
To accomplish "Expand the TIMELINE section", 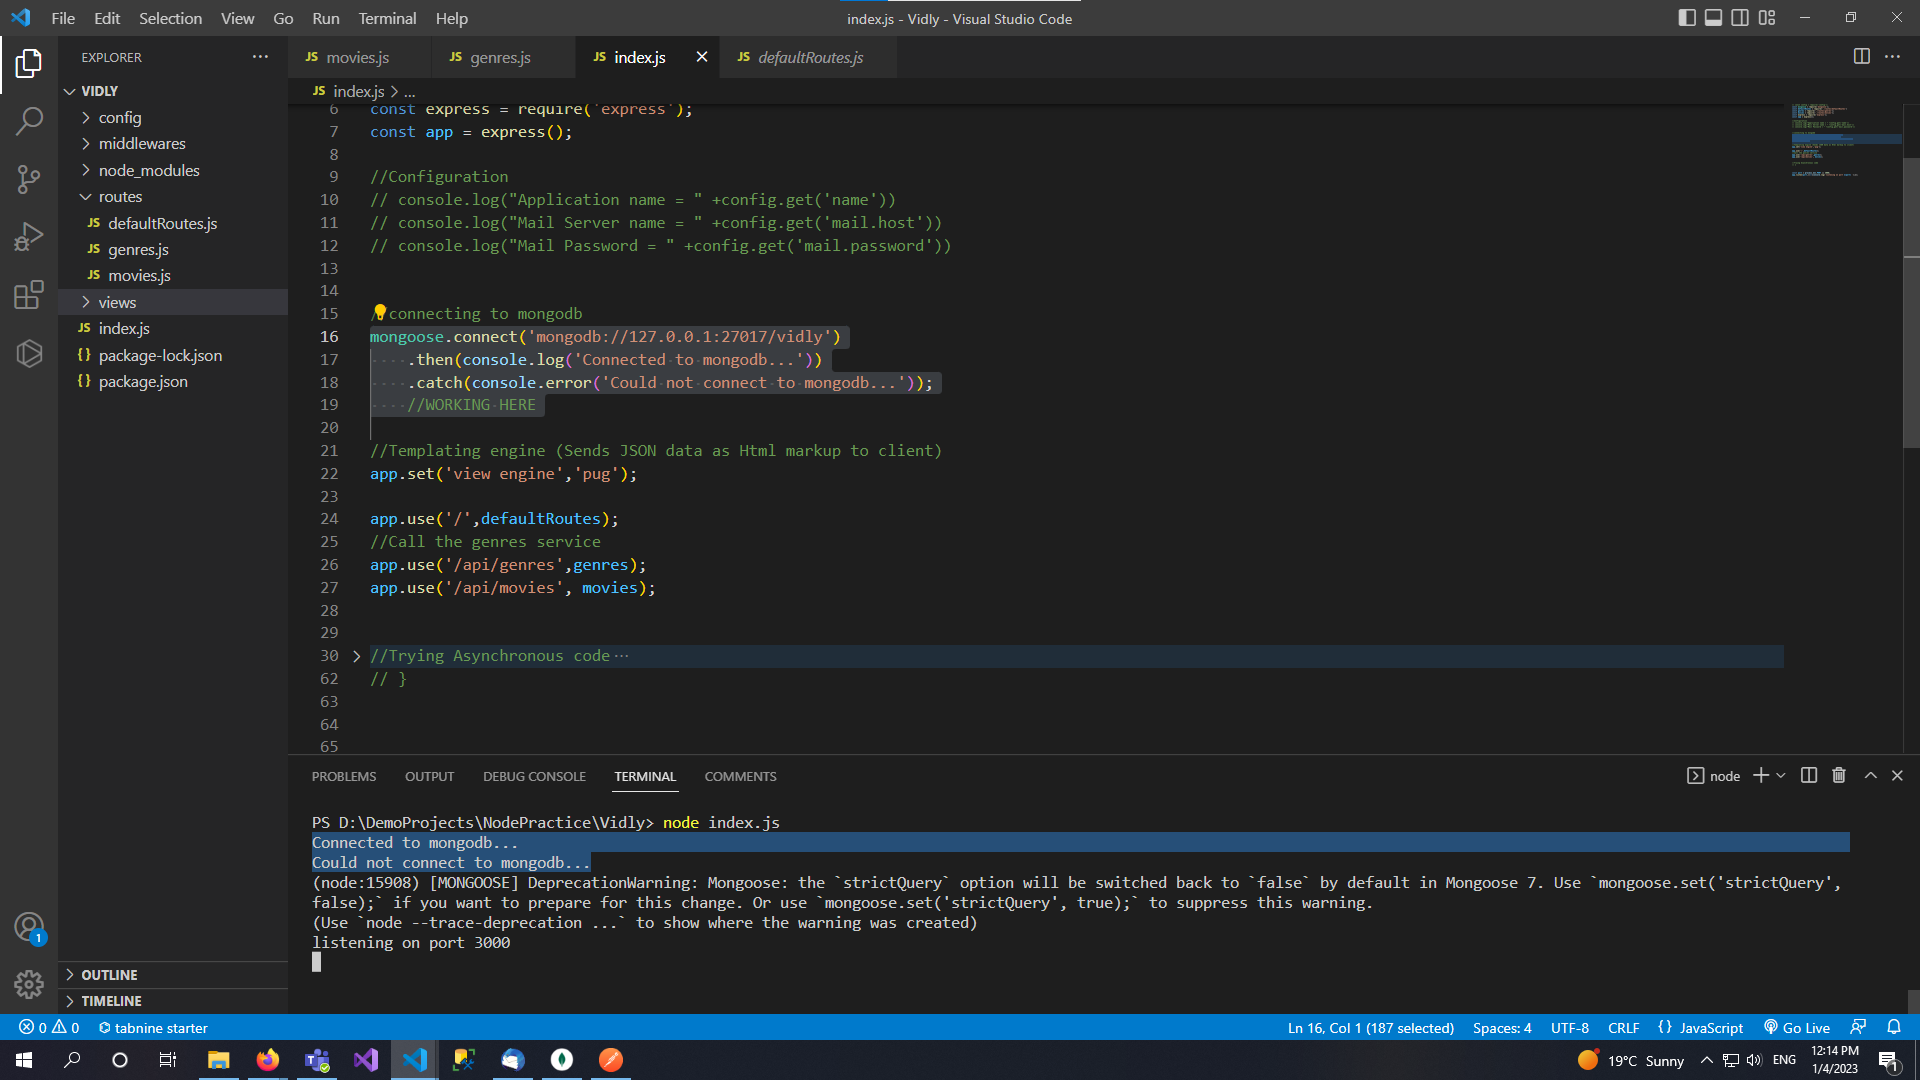I will [172, 1001].
